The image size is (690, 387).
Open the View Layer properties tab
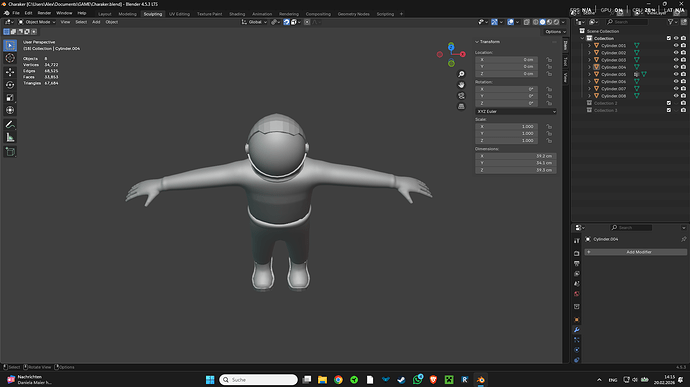[576, 274]
